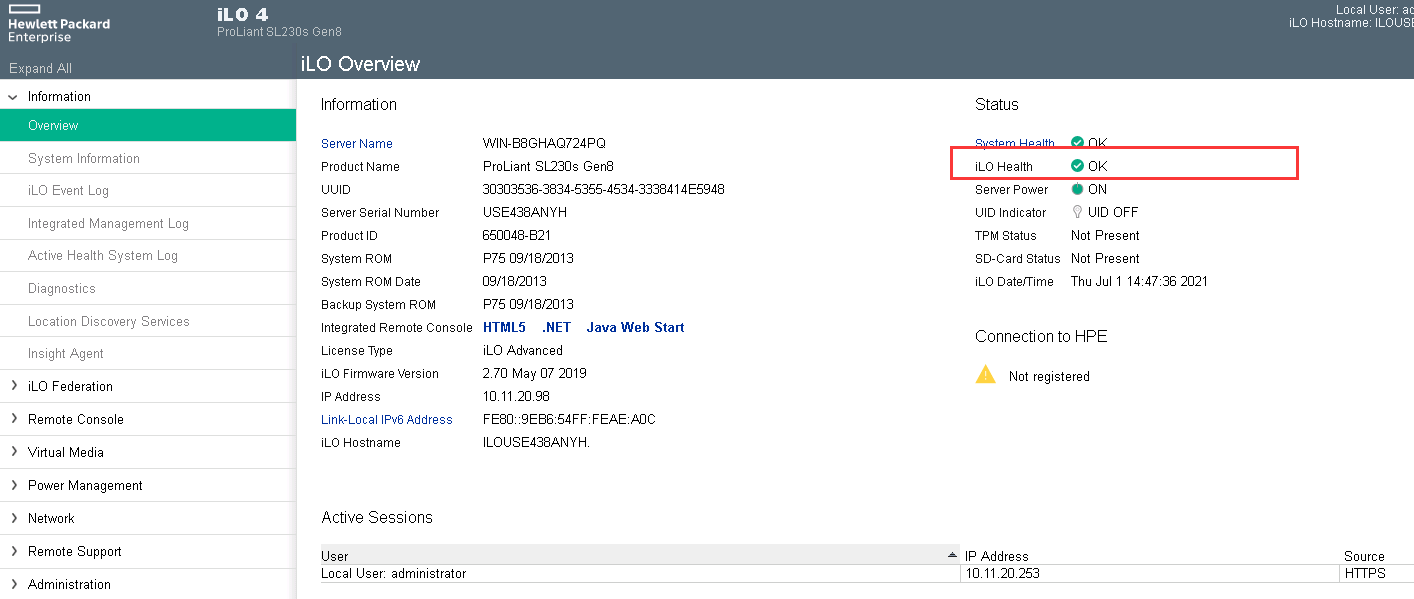1414x599 pixels.
Task: Launch the HTML5 remote console link
Action: click(x=504, y=327)
